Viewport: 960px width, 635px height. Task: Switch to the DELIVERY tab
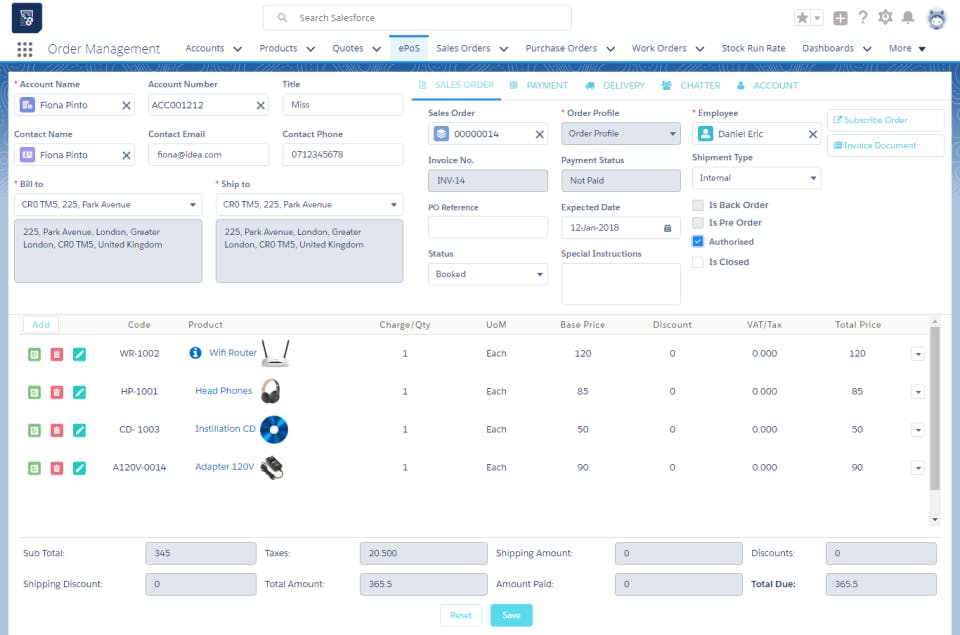pyautogui.click(x=615, y=86)
